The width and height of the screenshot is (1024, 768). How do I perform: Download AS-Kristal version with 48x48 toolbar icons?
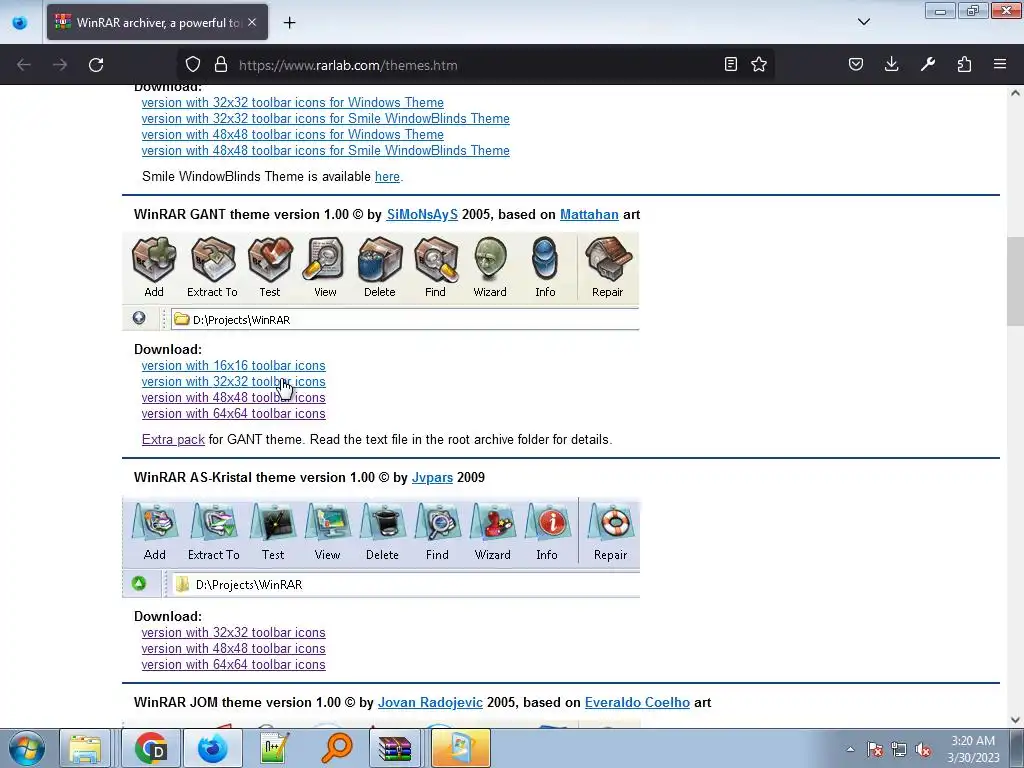click(x=233, y=648)
